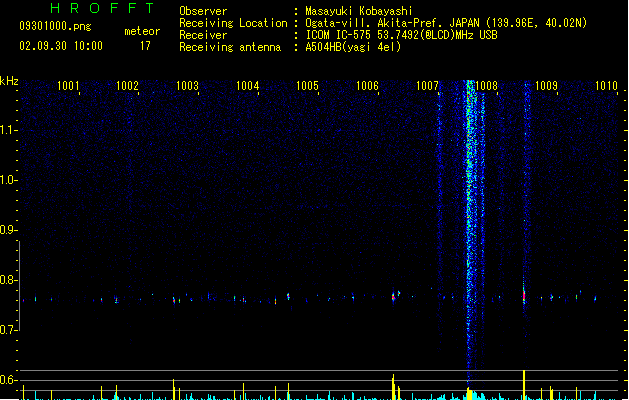Click the tallest yellow intensity spike before 1009

click(x=524, y=385)
